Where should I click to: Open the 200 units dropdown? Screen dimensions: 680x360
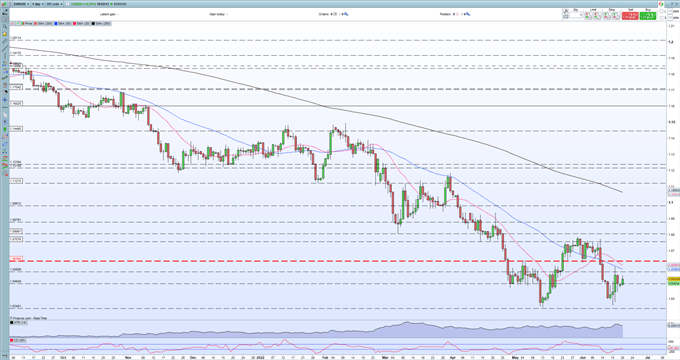click(x=54, y=4)
